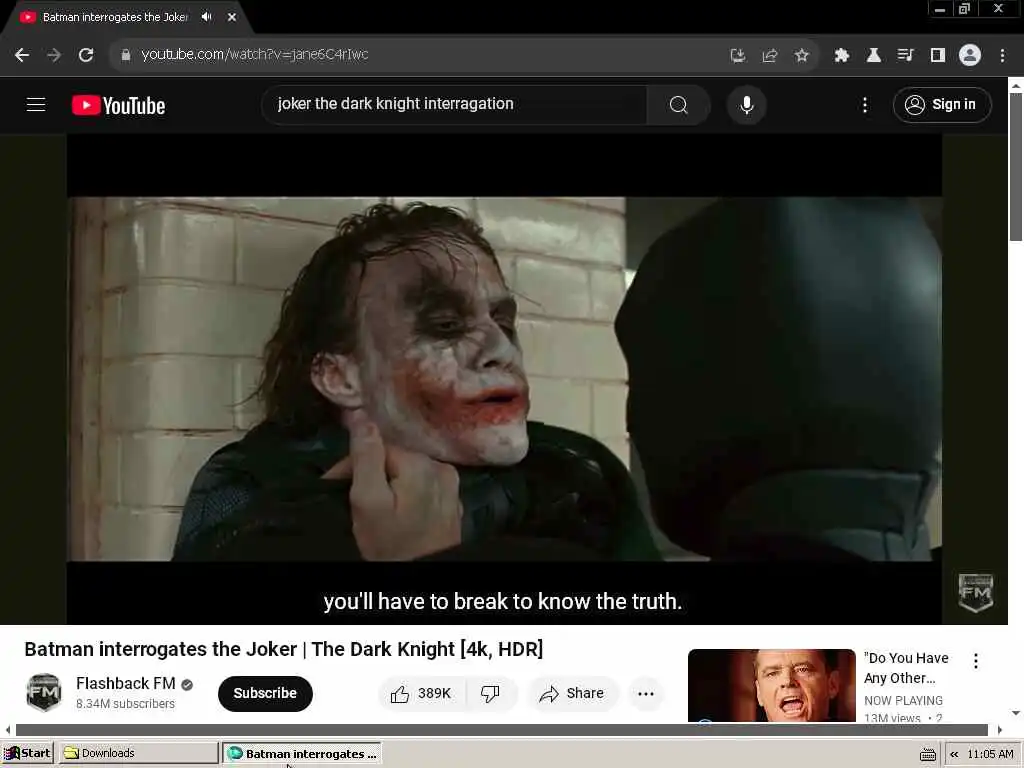
Task: Click the address bar URL
Action: [x=255, y=55]
